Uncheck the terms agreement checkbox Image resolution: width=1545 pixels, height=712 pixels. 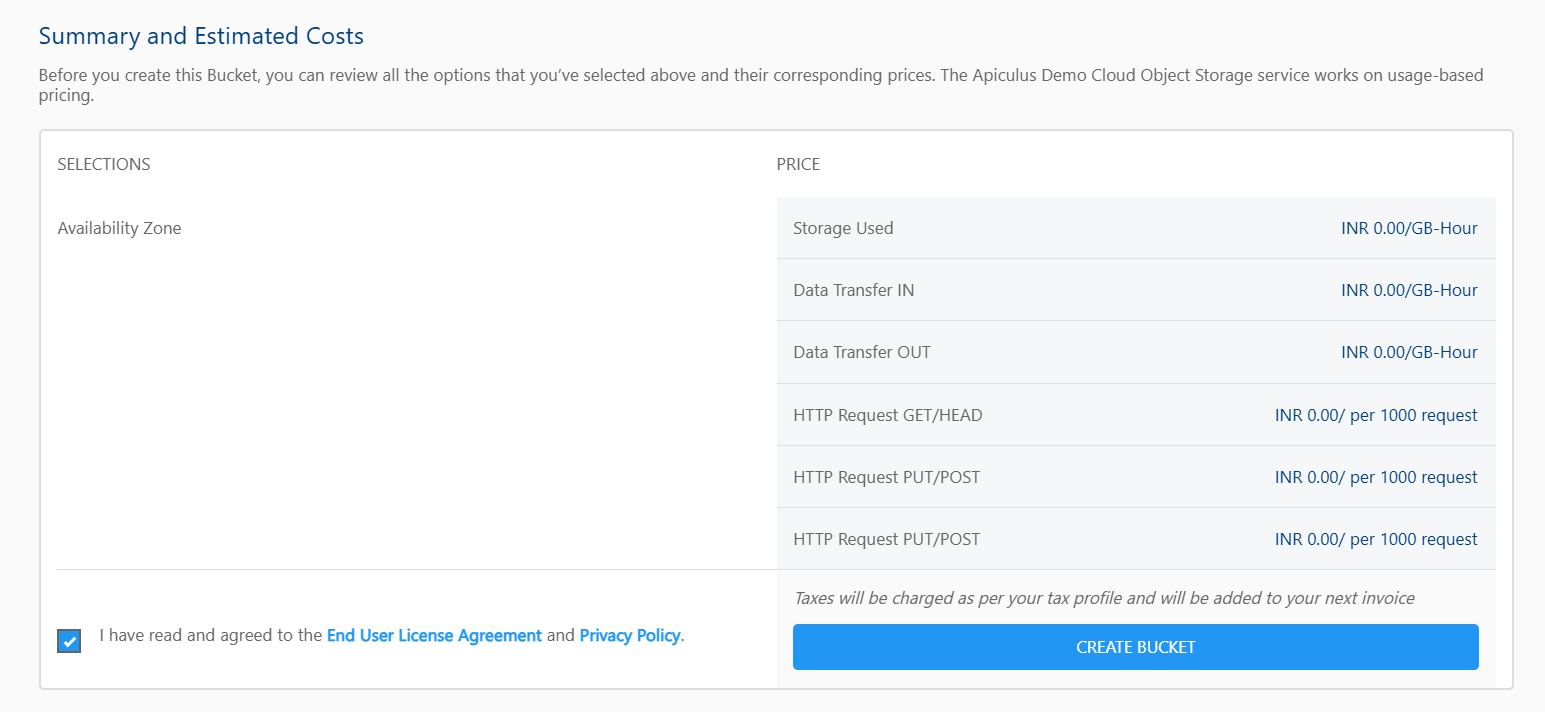pos(68,641)
